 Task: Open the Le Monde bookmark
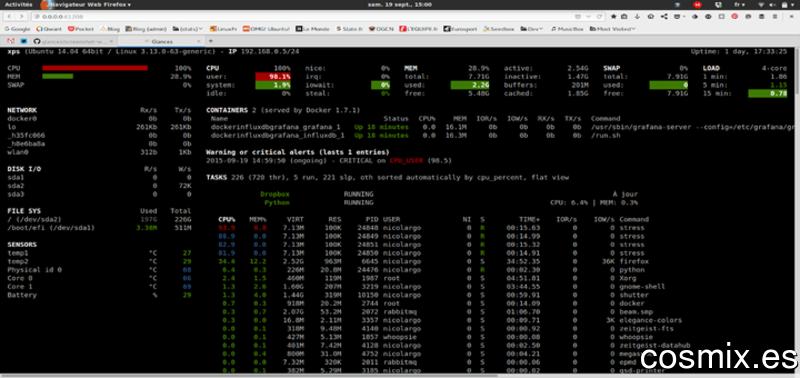pos(313,29)
